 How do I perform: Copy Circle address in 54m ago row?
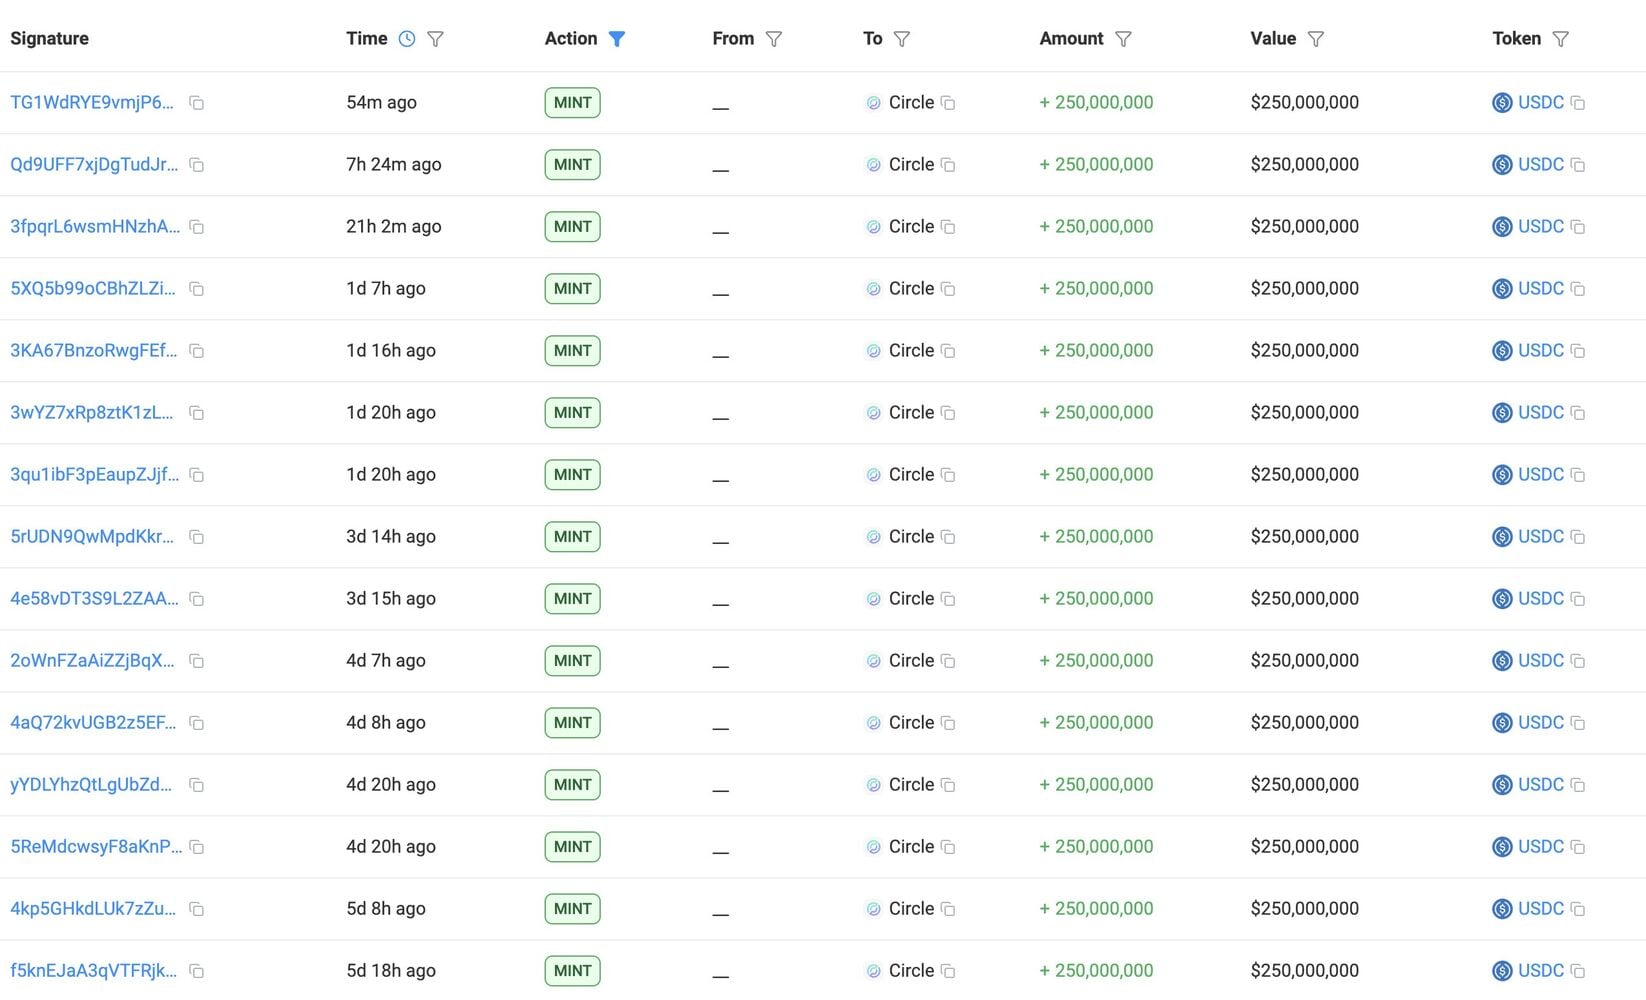point(948,103)
